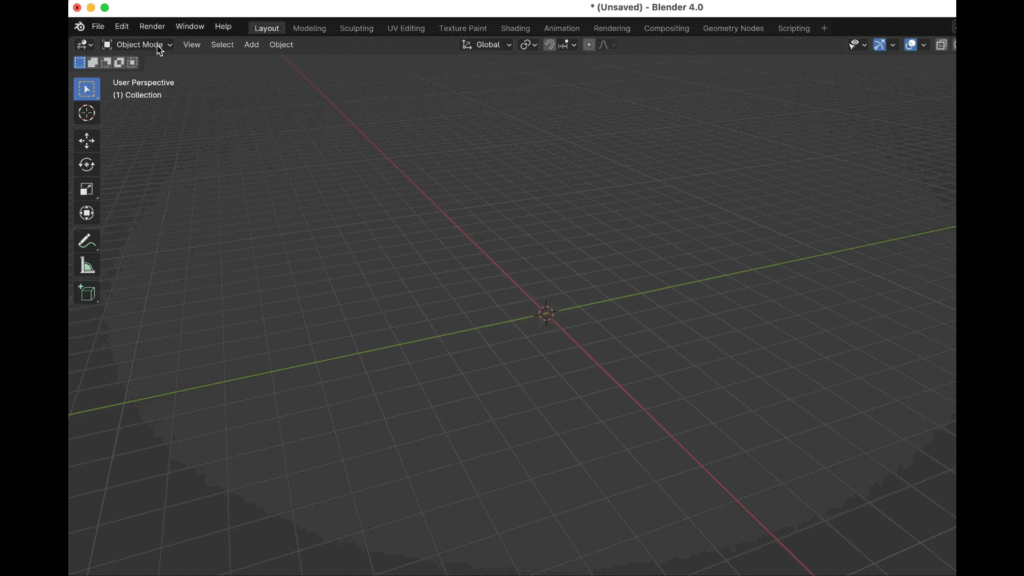Activate the Rotate tool
Viewport: 1024px width, 576px height.
tap(87, 165)
